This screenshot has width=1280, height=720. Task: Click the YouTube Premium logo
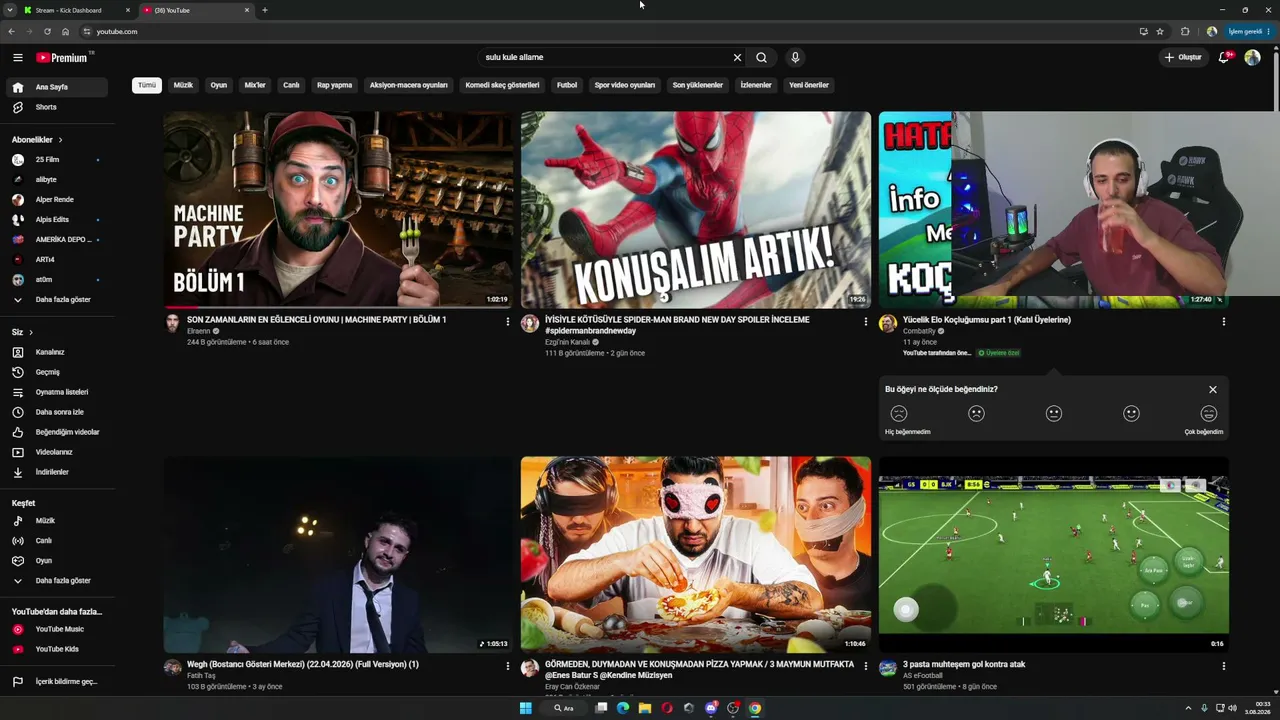tap(64, 58)
